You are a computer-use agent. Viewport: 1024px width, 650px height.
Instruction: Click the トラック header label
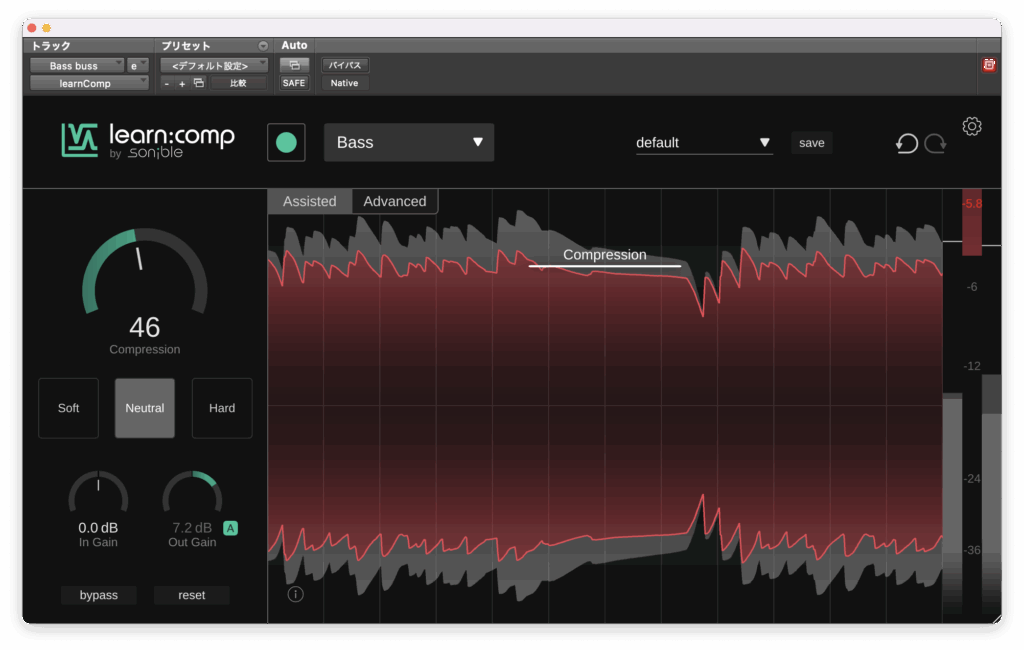[51, 46]
